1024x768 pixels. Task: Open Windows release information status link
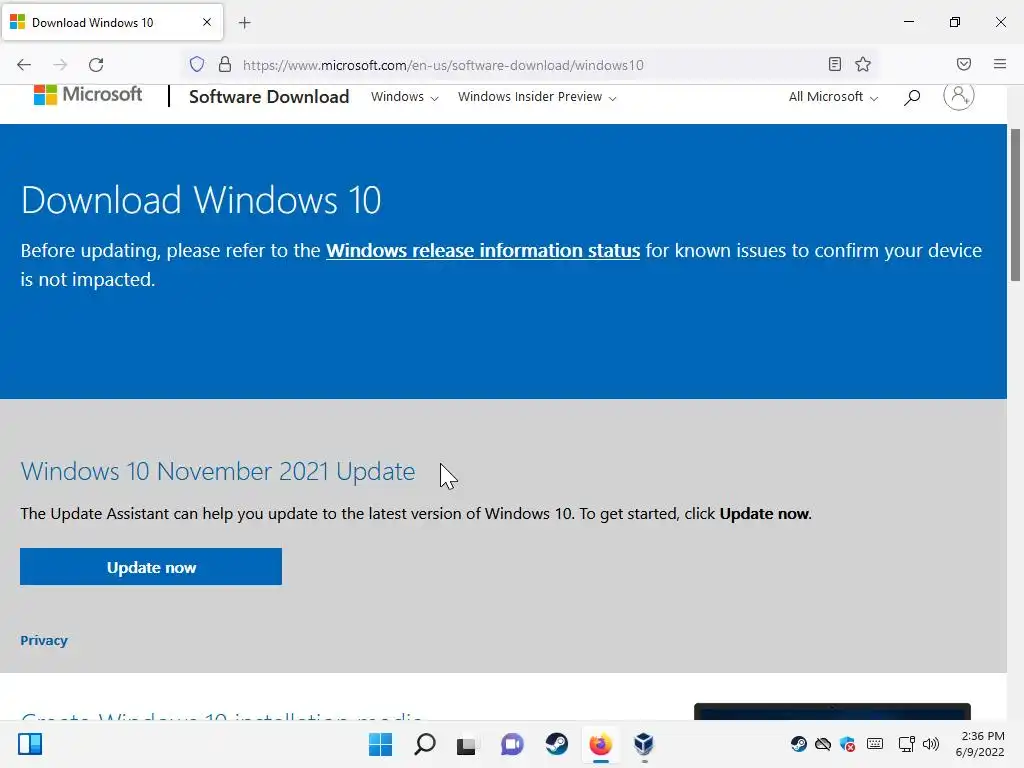[483, 250]
